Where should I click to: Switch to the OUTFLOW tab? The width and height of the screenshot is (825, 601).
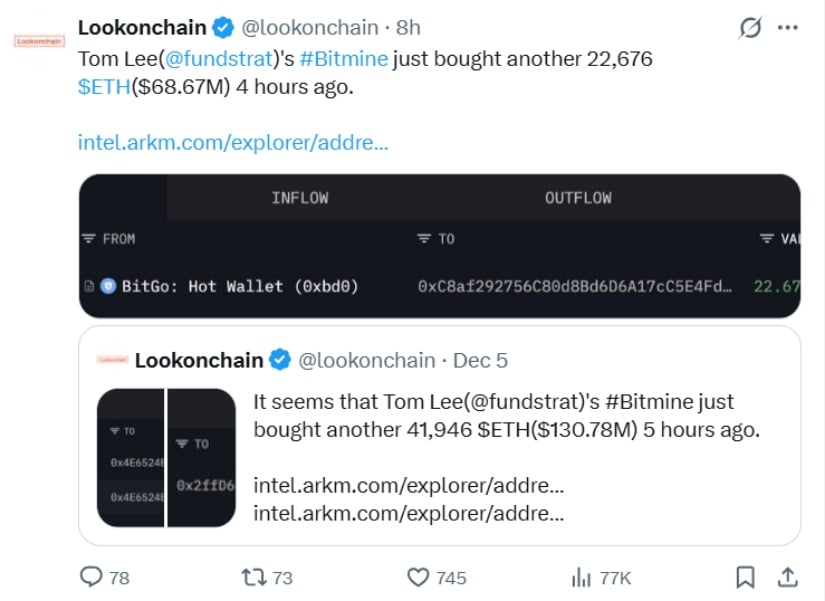pyautogui.click(x=578, y=198)
